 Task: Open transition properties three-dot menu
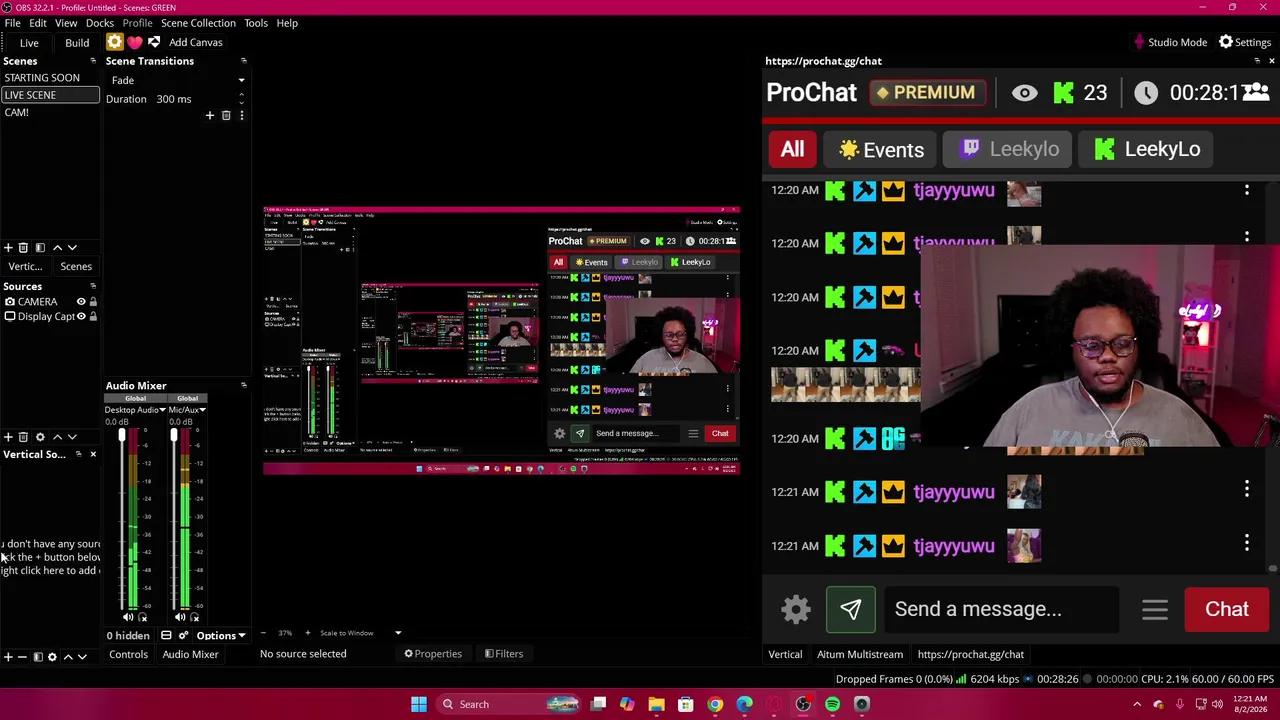[x=241, y=115]
